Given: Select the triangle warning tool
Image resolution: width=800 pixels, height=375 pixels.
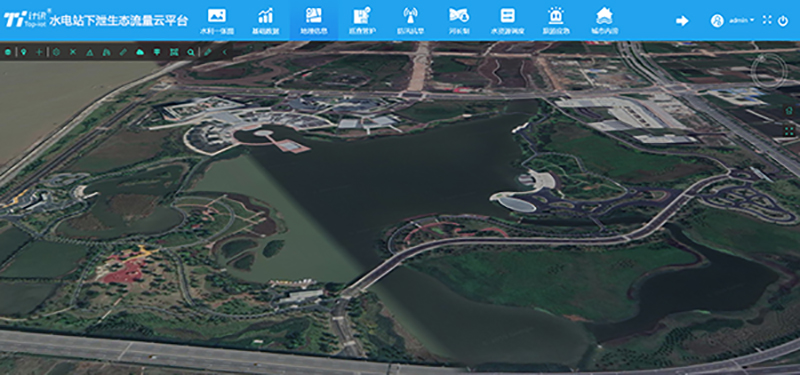Looking at the screenshot, I should [x=90, y=52].
